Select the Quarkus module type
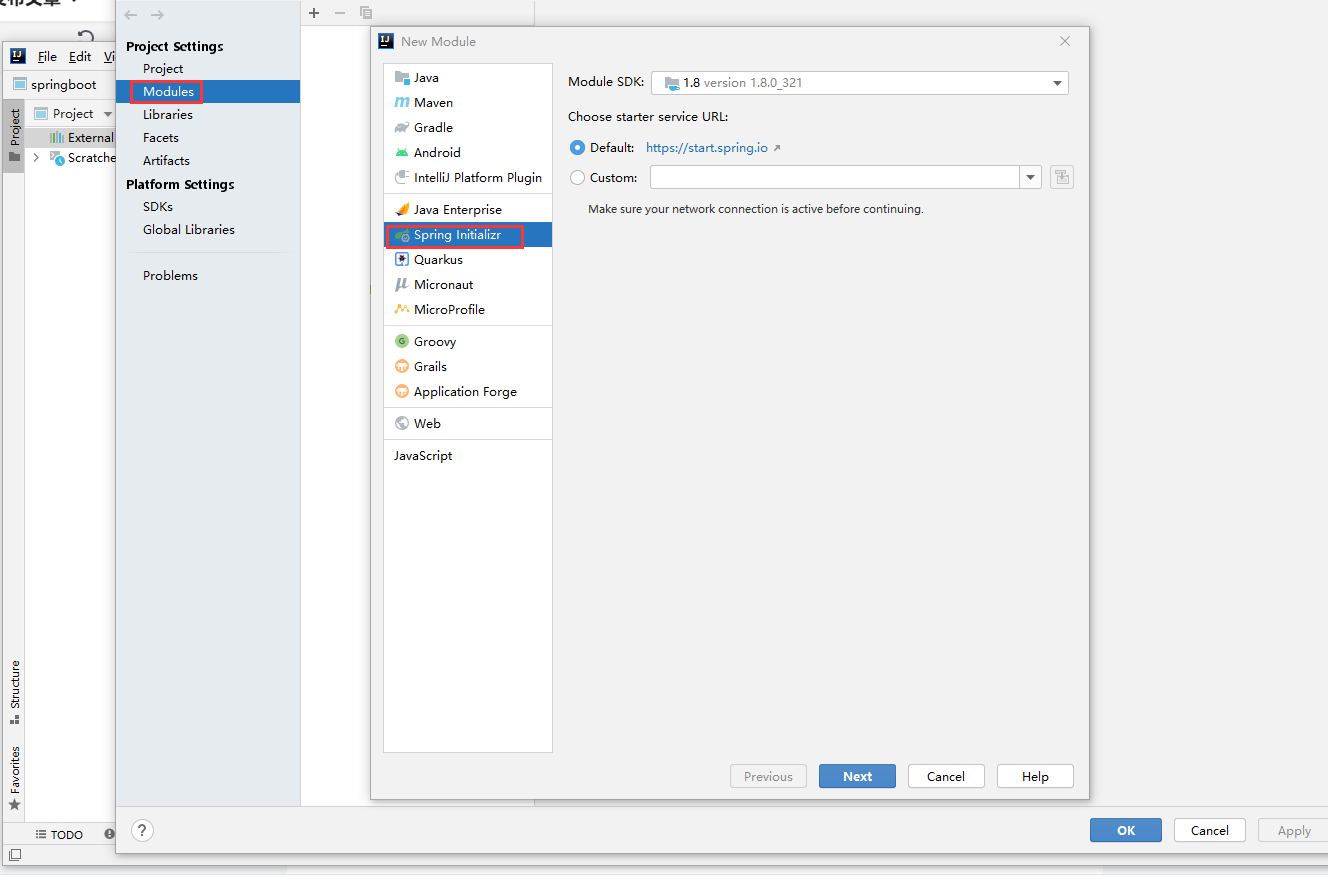The image size is (1328, 884). click(x=467, y=260)
